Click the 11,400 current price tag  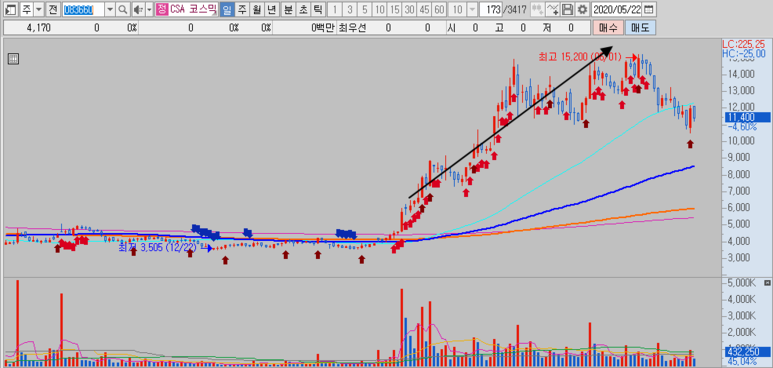(747, 117)
